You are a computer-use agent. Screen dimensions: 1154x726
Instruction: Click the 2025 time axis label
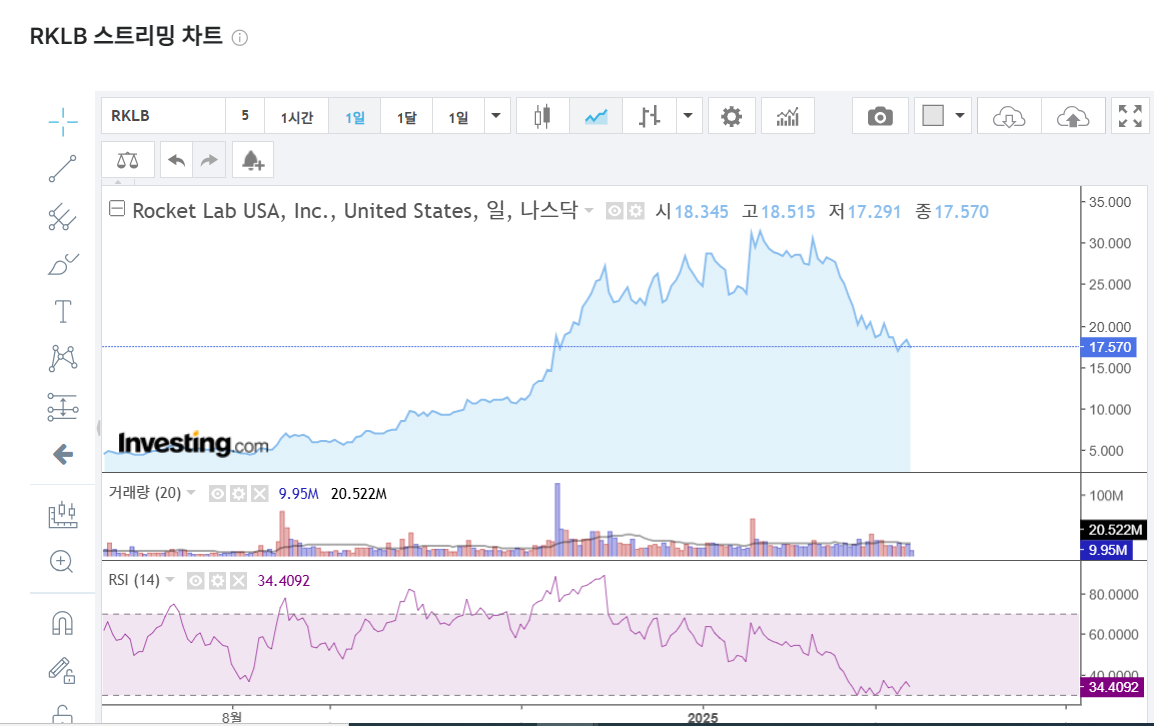[703, 718]
